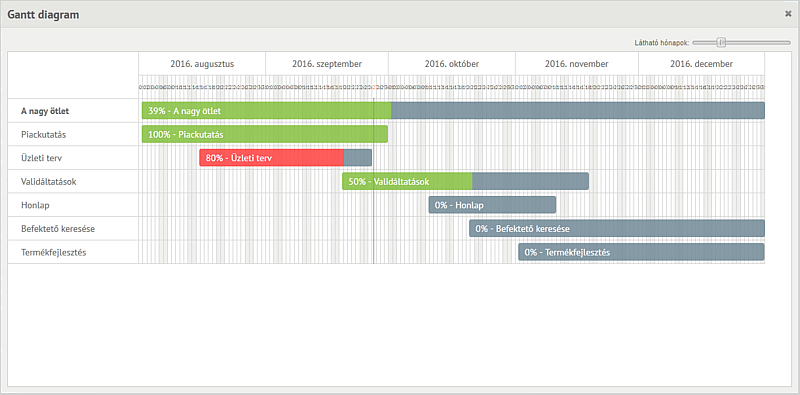
Task: Select the 100% - Piackutatás task bar
Action: 265,134
